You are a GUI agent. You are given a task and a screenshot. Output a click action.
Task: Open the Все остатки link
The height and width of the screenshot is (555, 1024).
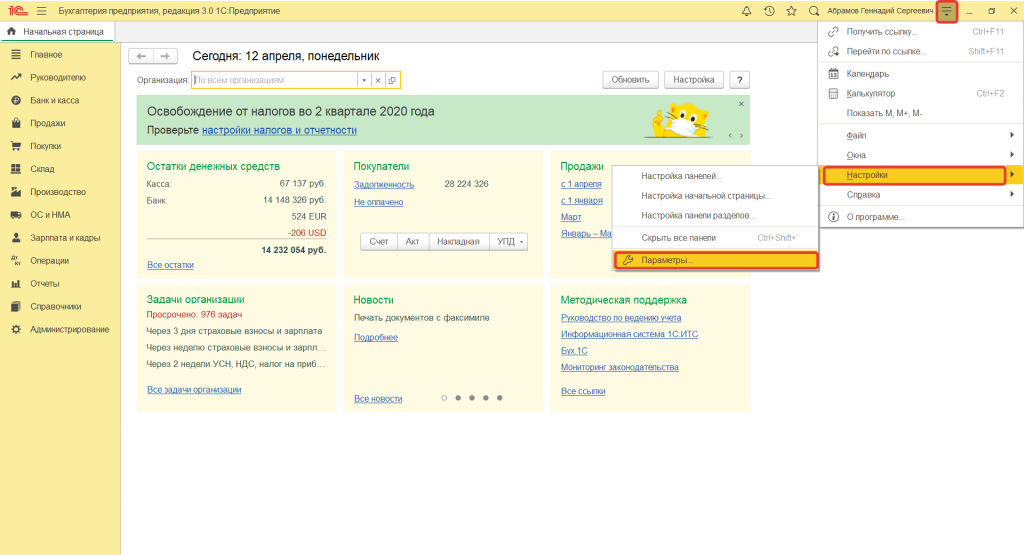pyautogui.click(x=170, y=265)
